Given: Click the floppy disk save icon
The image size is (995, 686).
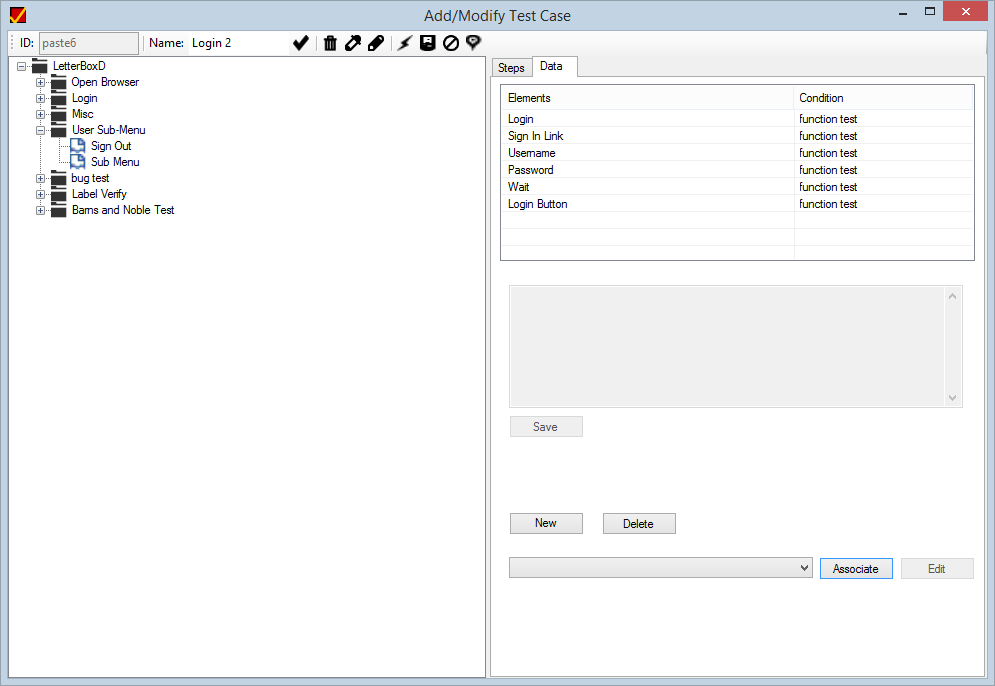Looking at the screenshot, I should 428,43.
